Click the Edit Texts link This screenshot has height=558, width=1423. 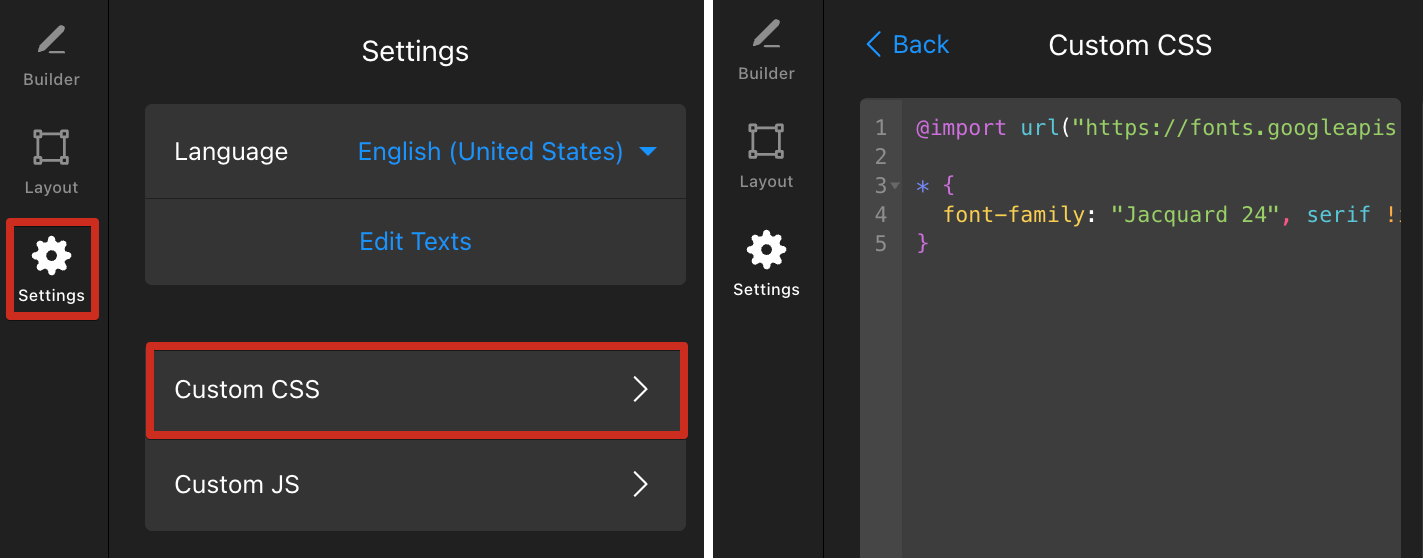click(x=416, y=241)
